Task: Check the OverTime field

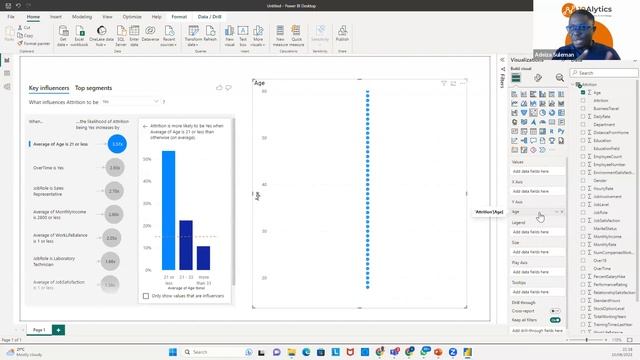Action: 583,268
